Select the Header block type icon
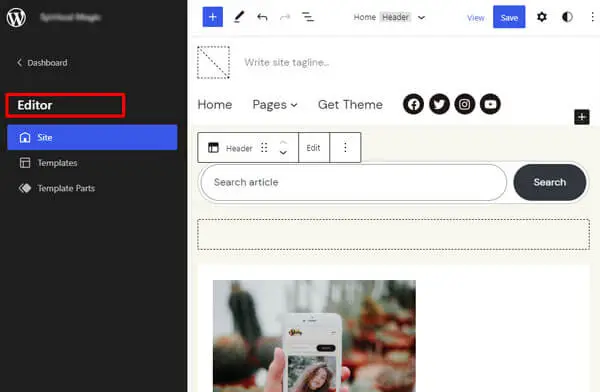 click(213, 148)
